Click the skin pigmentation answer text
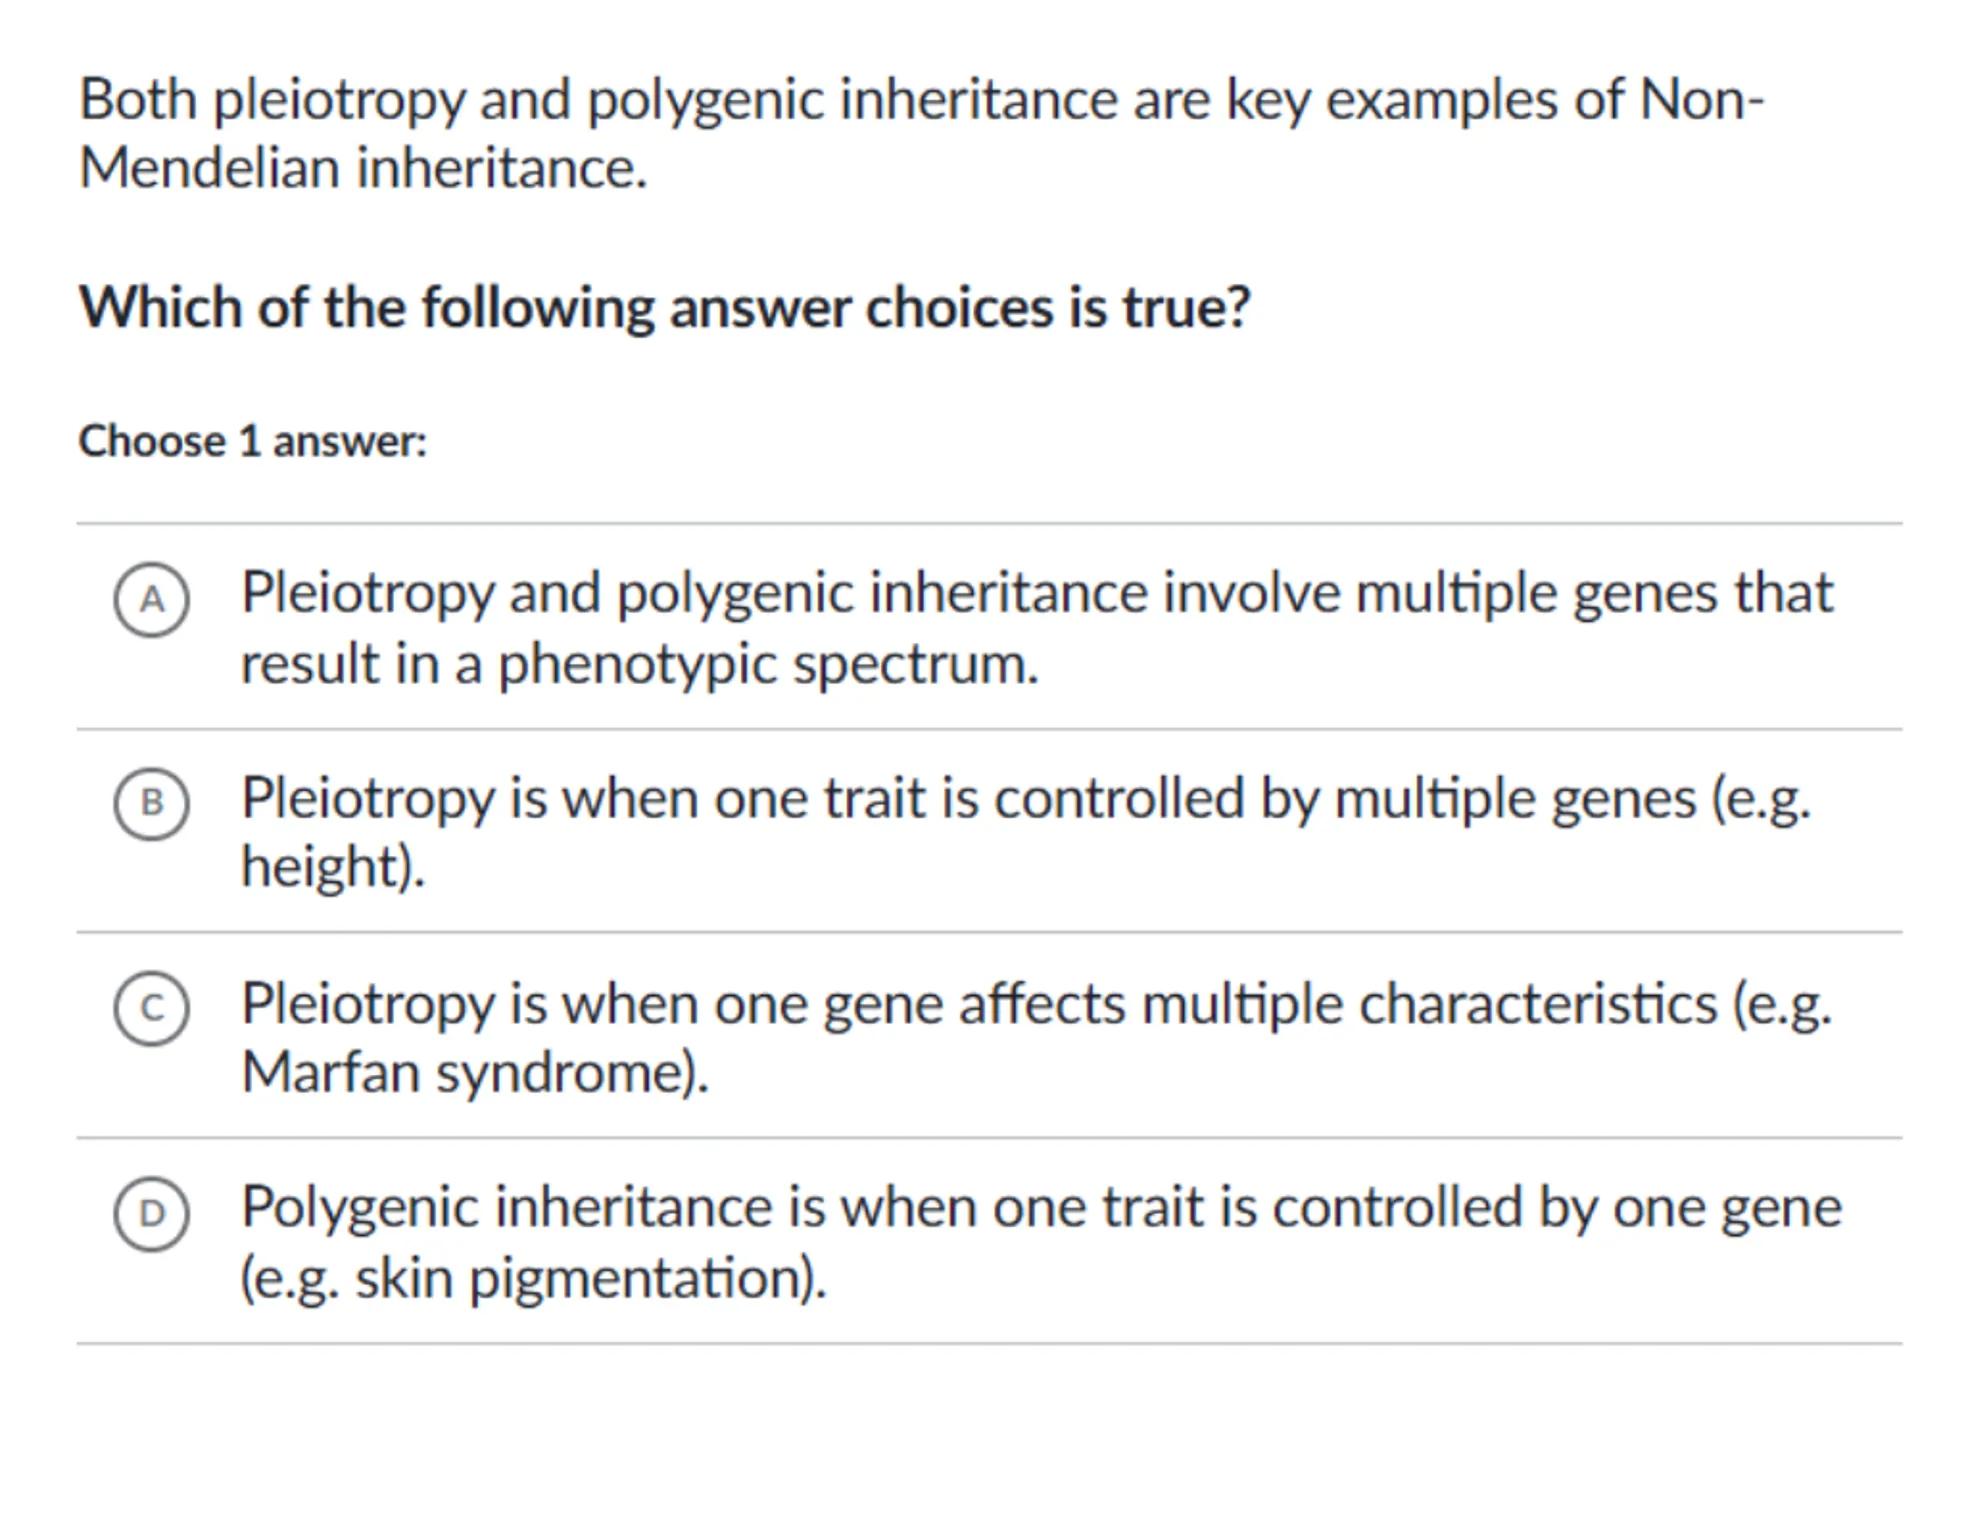This screenshot has height=1532, width=1965. click(1040, 1241)
